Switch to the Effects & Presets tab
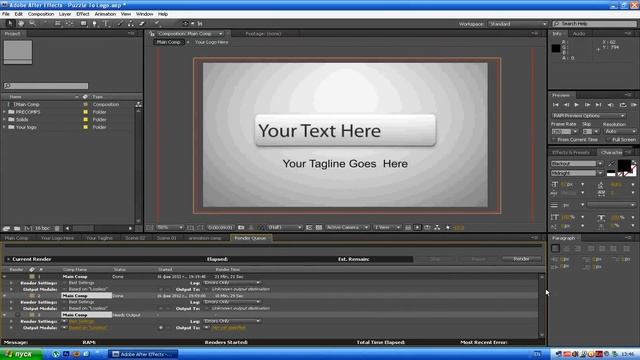The height and width of the screenshot is (360, 640). (571, 152)
